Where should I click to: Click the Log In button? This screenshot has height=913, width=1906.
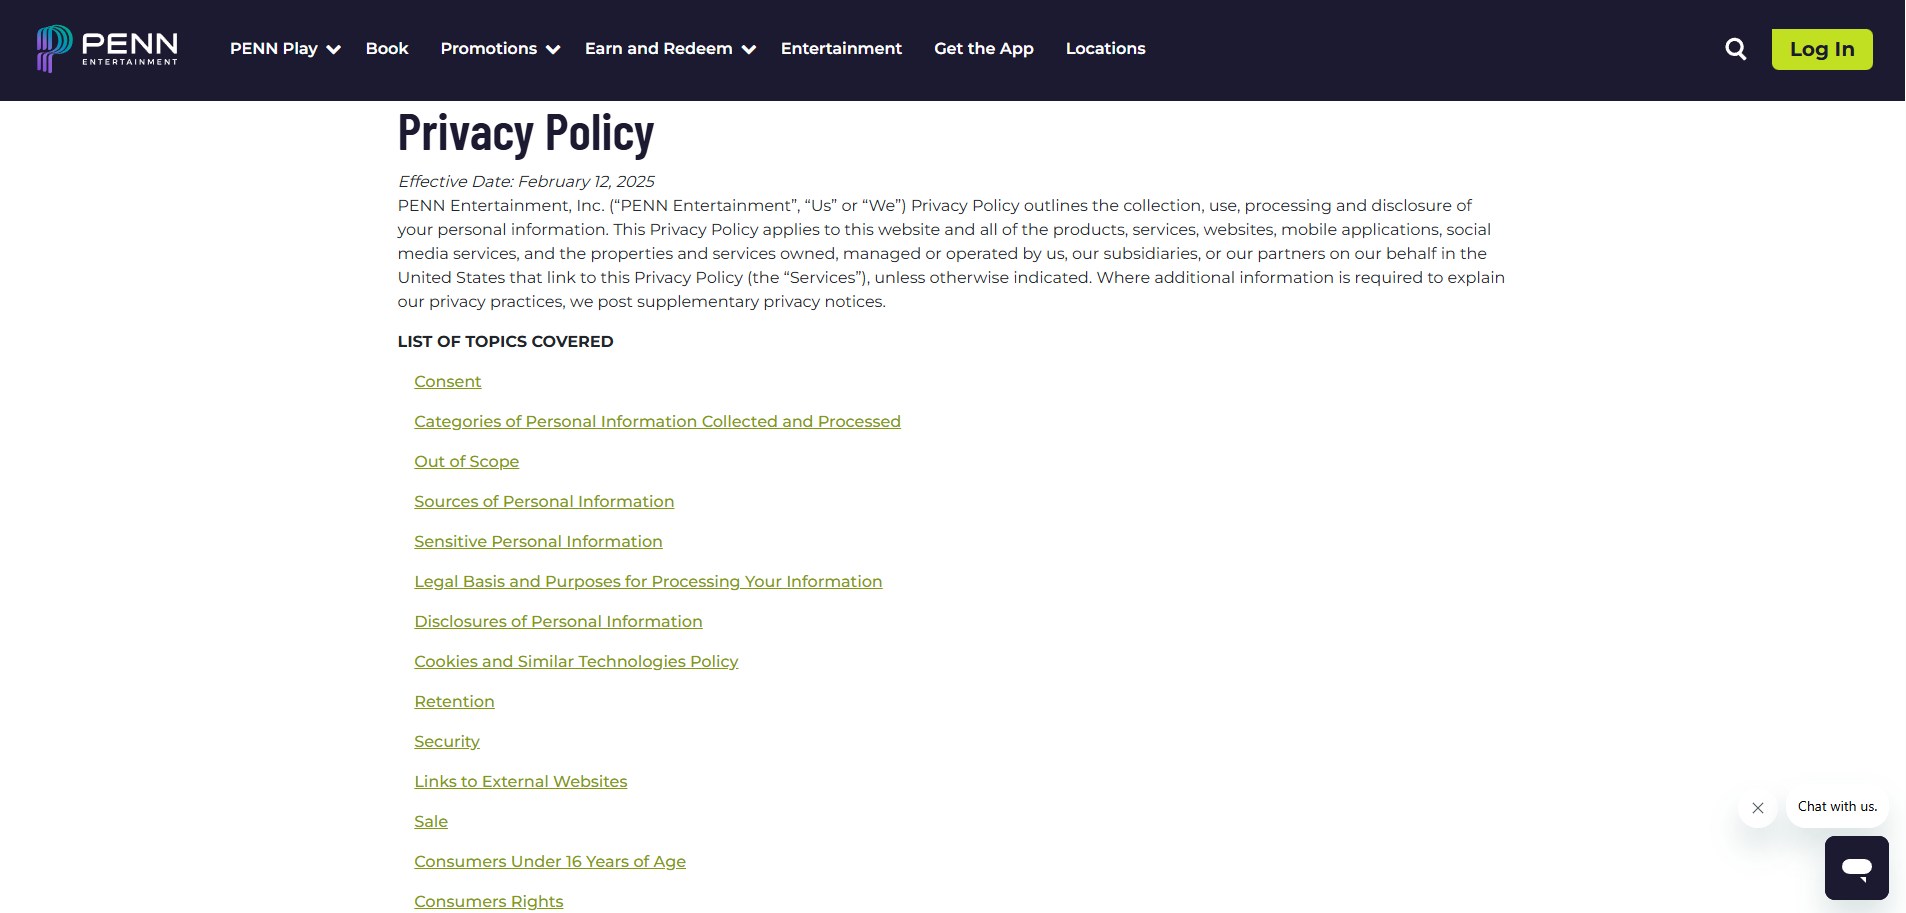tap(1822, 49)
